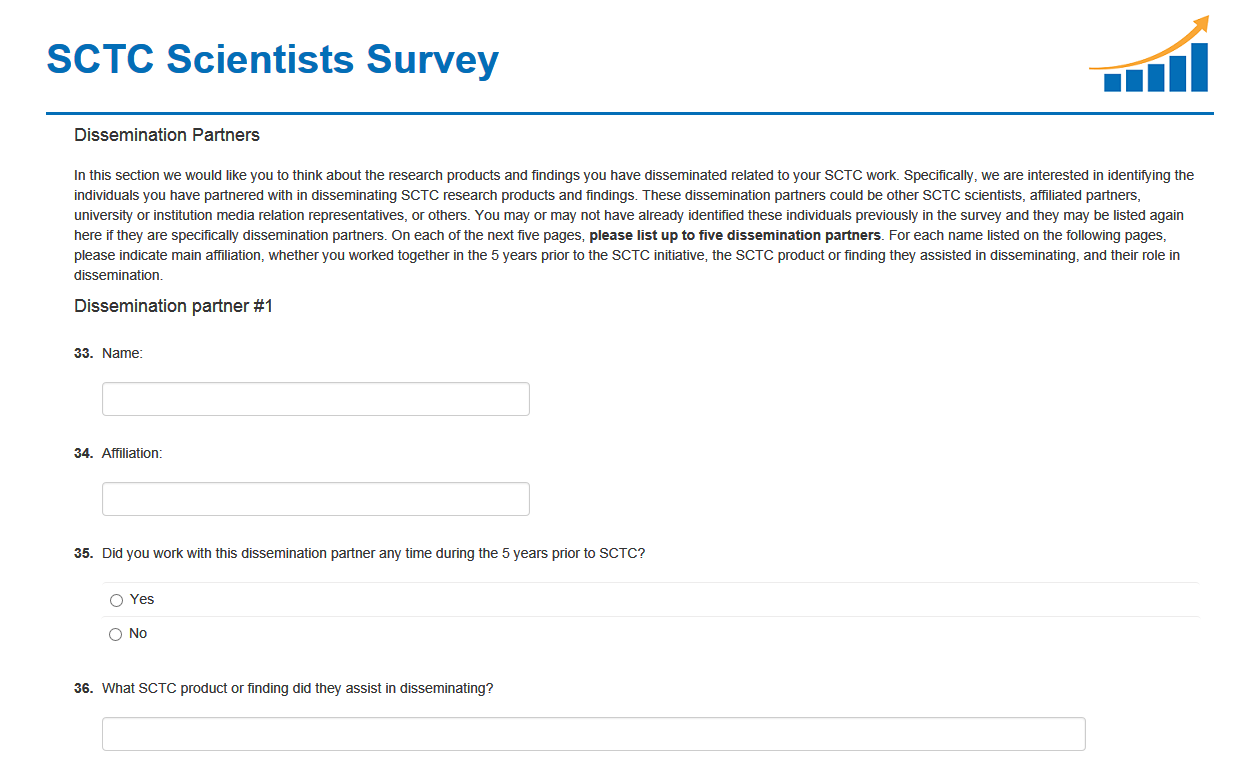
Task: Select the No radio button
Action: coord(116,634)
